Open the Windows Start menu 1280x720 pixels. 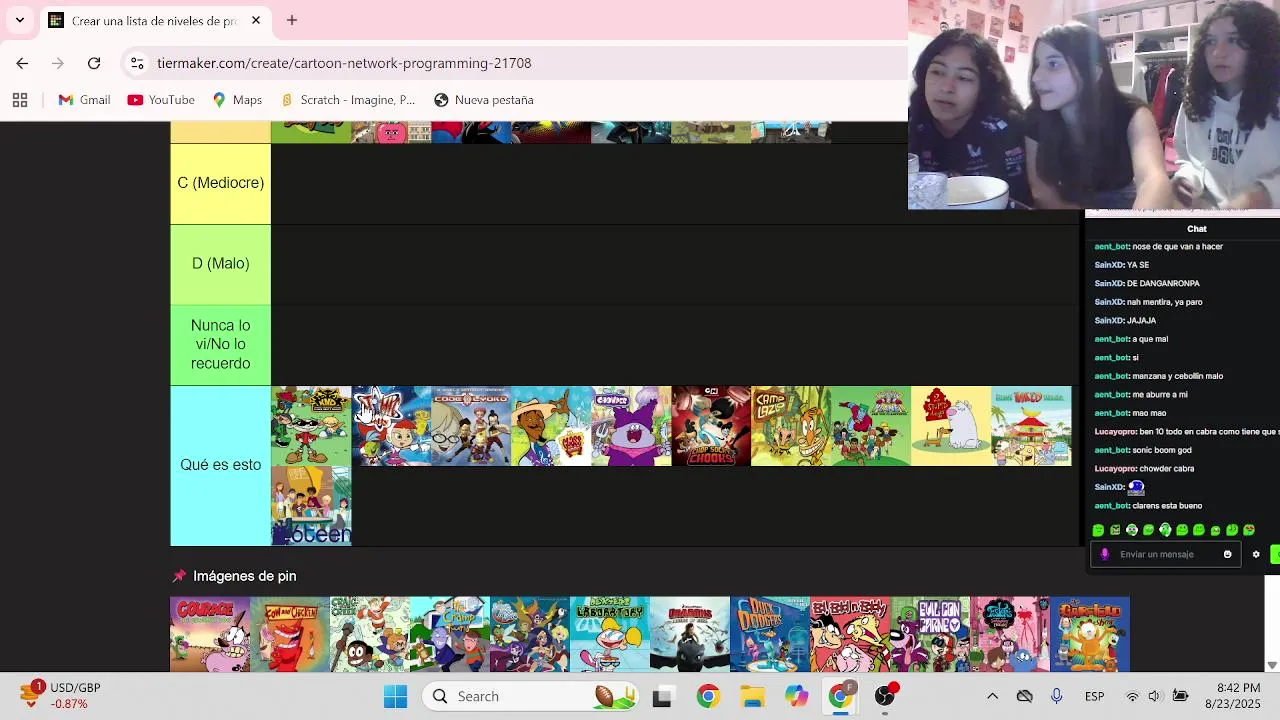395,696
